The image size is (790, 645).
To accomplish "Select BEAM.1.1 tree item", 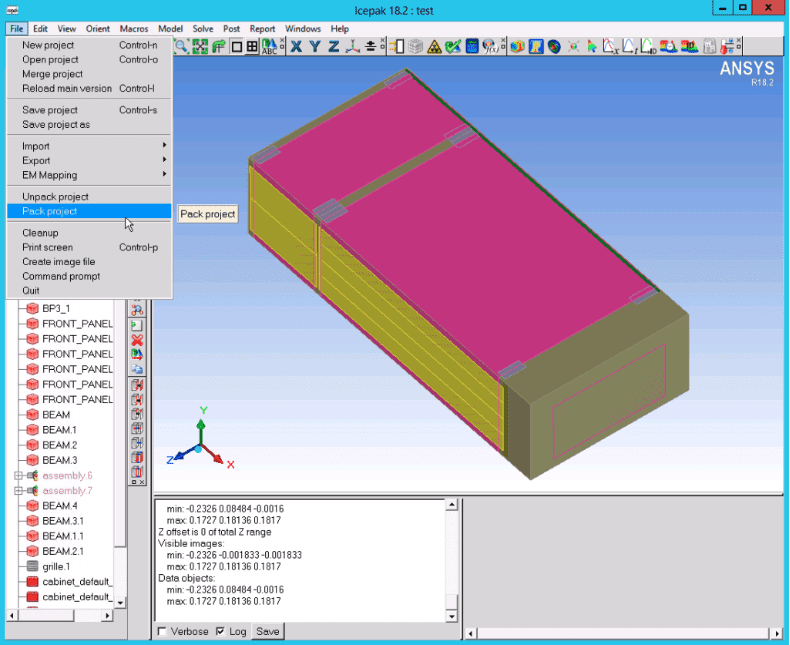I will coord(63,536).
